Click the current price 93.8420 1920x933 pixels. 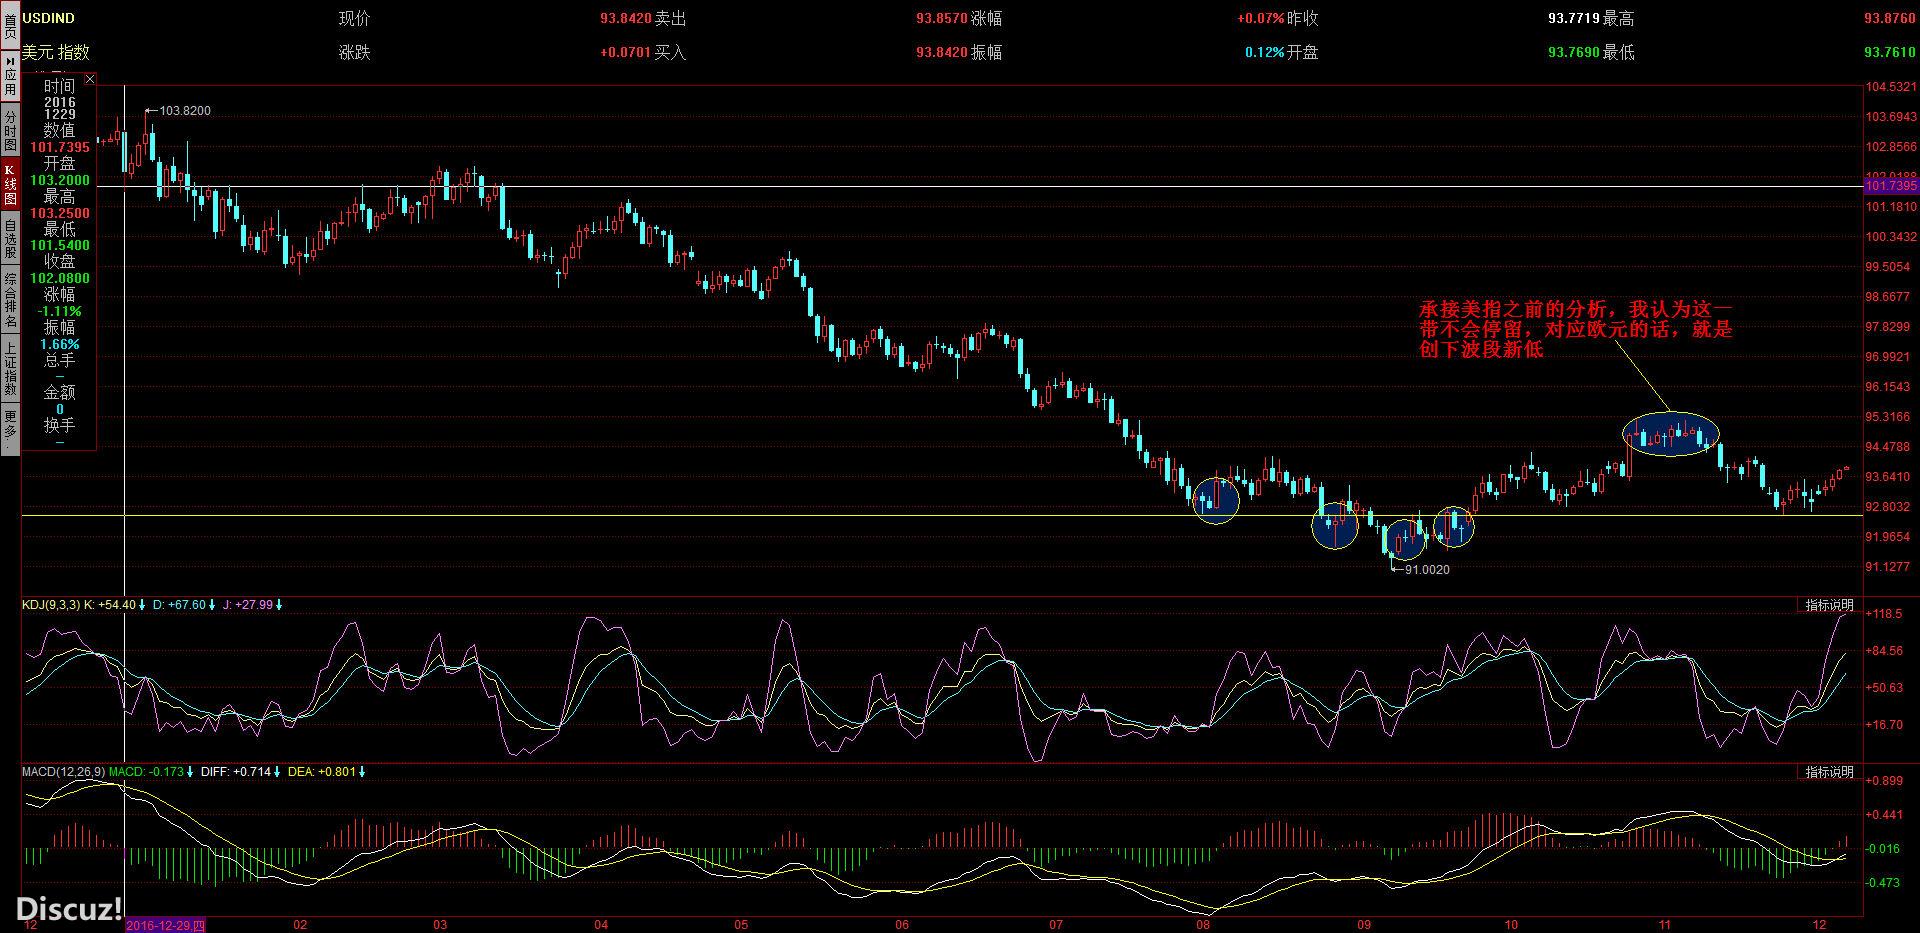[x=626, y=18]
